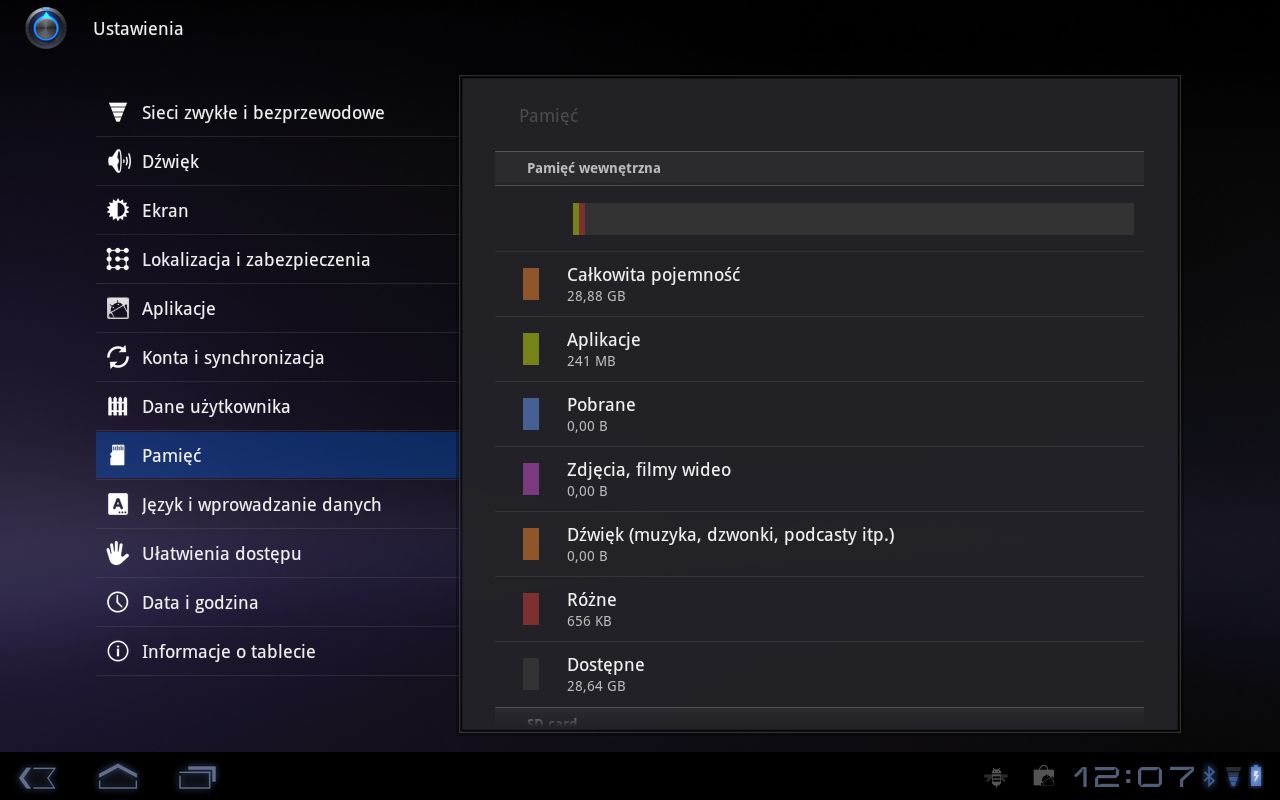1280x800 pixels.
Task: Select the Pamięć SD card icon
Action: pyautogui.click(x=118, y=455)
